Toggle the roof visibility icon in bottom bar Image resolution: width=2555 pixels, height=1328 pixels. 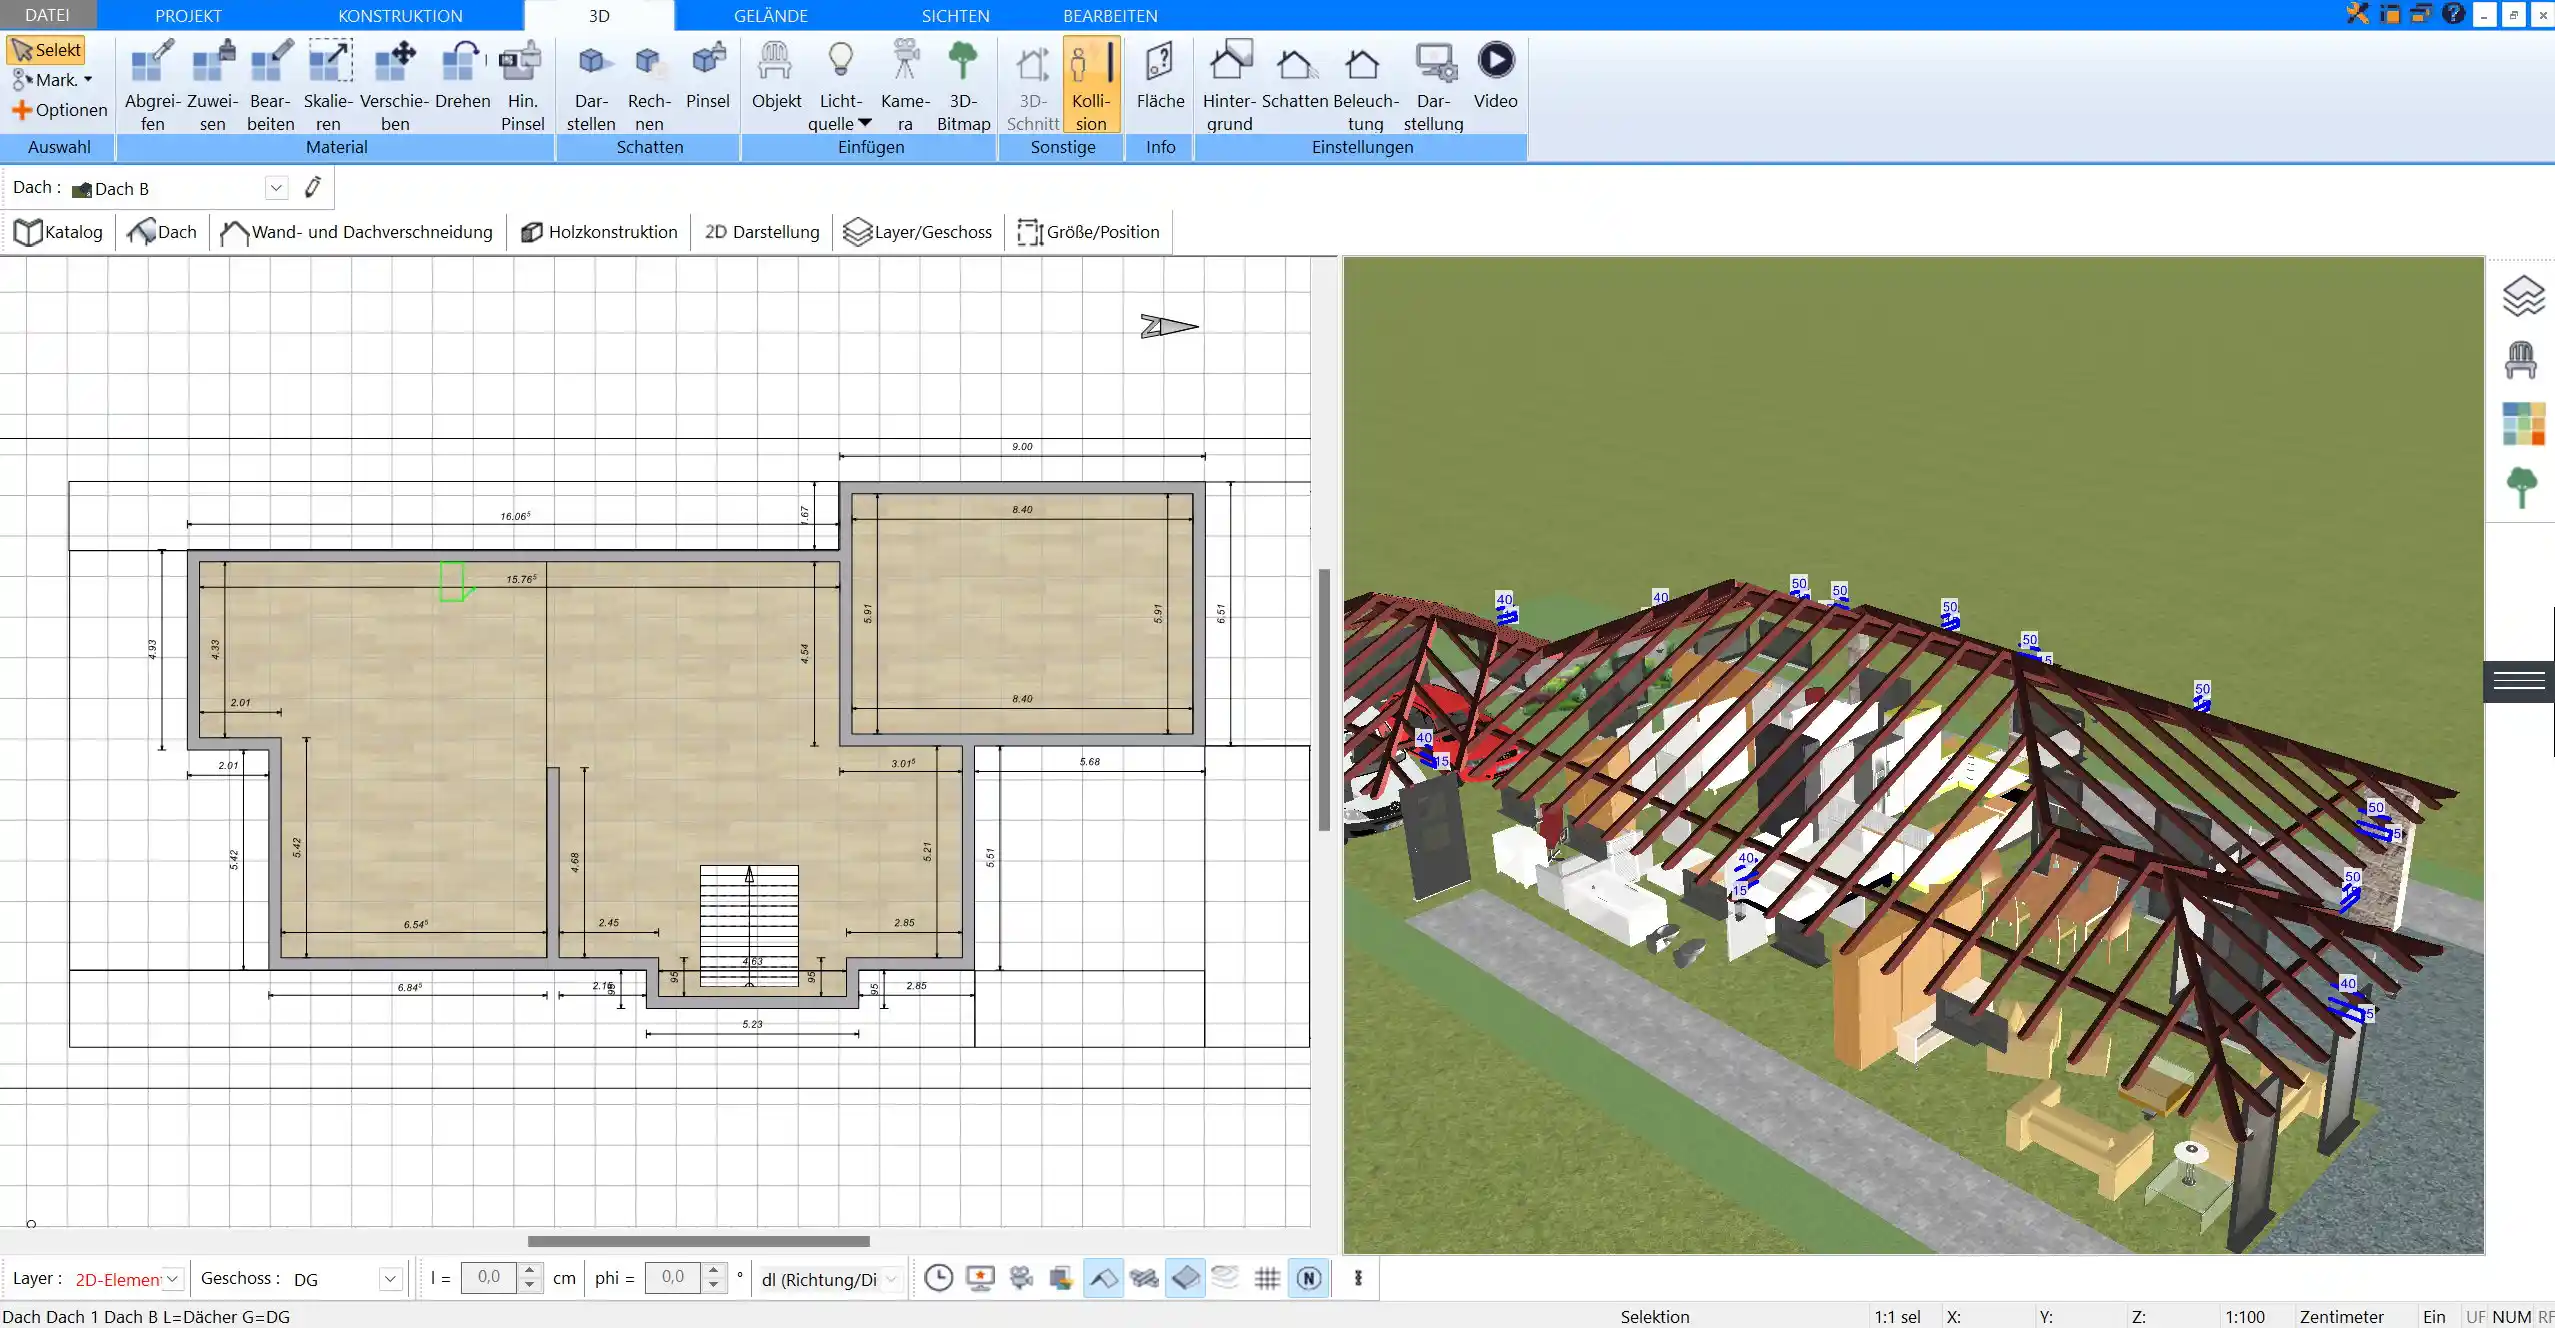click(1103, 1278)
